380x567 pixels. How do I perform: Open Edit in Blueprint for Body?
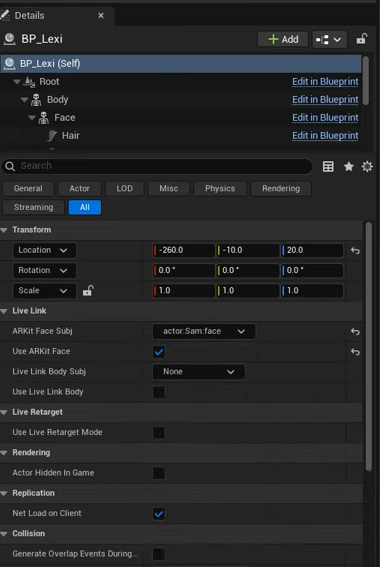(x=325, y=99)
